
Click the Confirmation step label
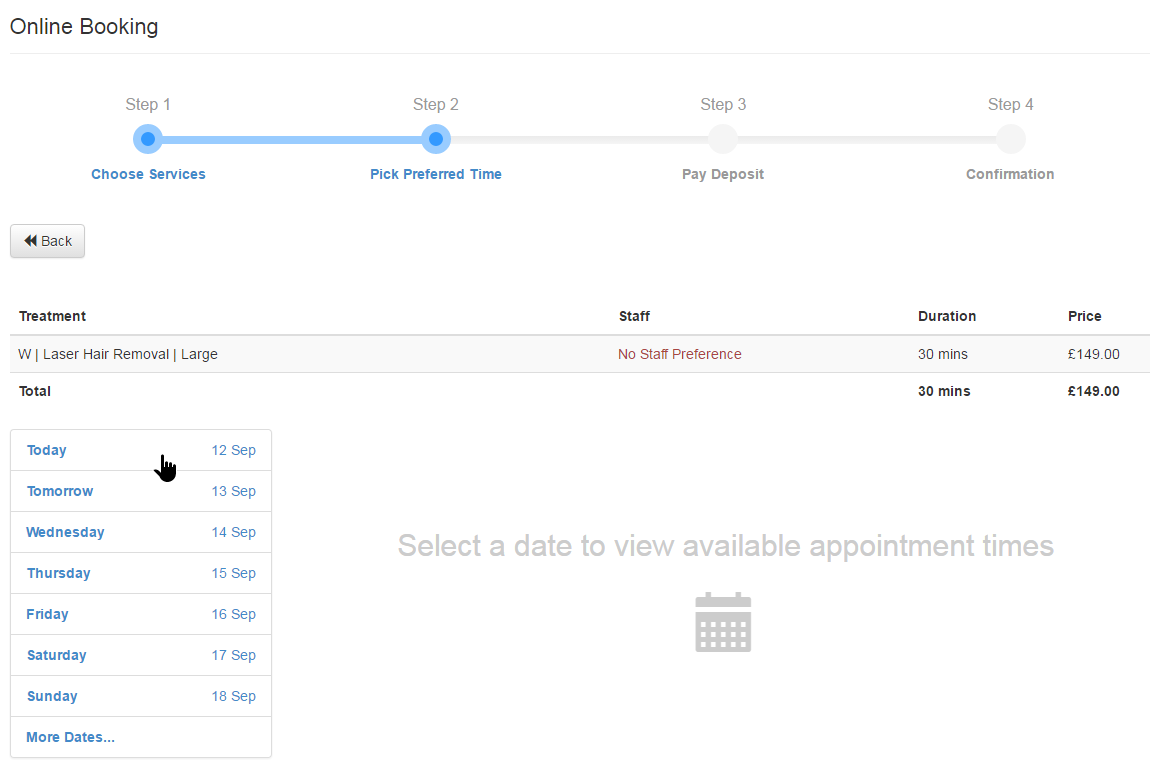[x=1010, y=174]
